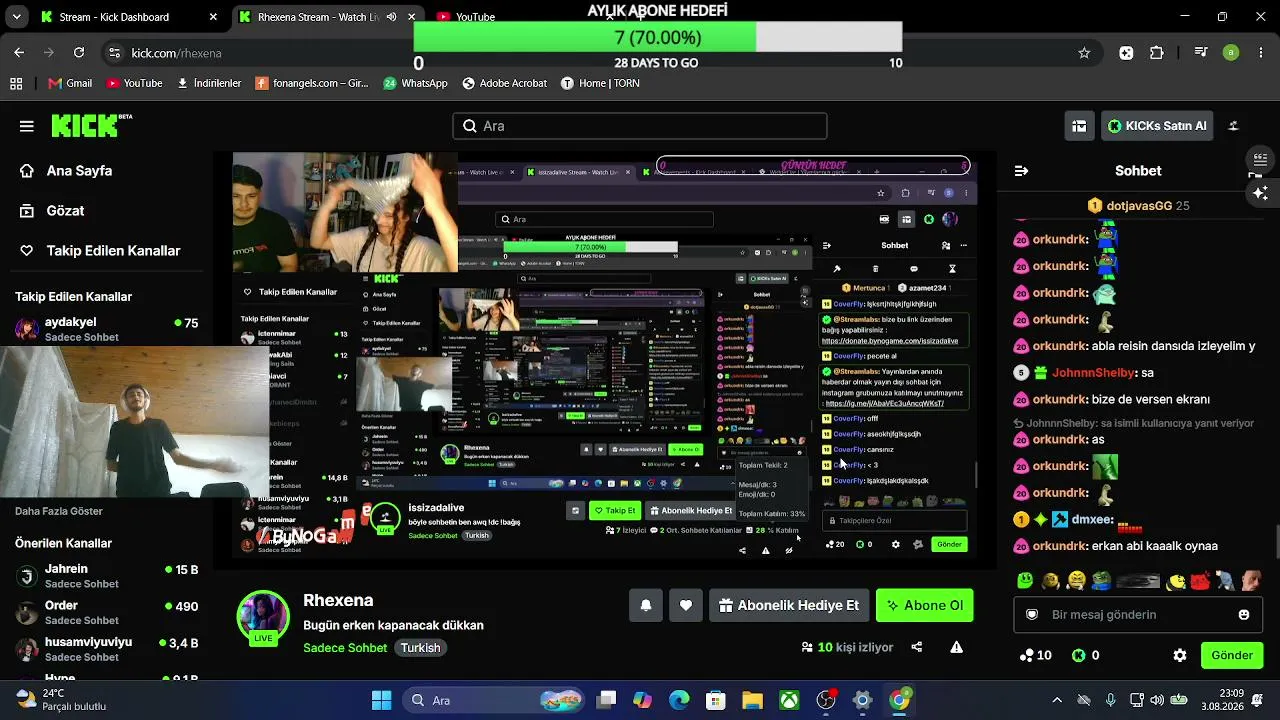Viewport: 1280px width, 720px height.
Task: Enable stream notifications with the bell icon
Action: (646, 605)
